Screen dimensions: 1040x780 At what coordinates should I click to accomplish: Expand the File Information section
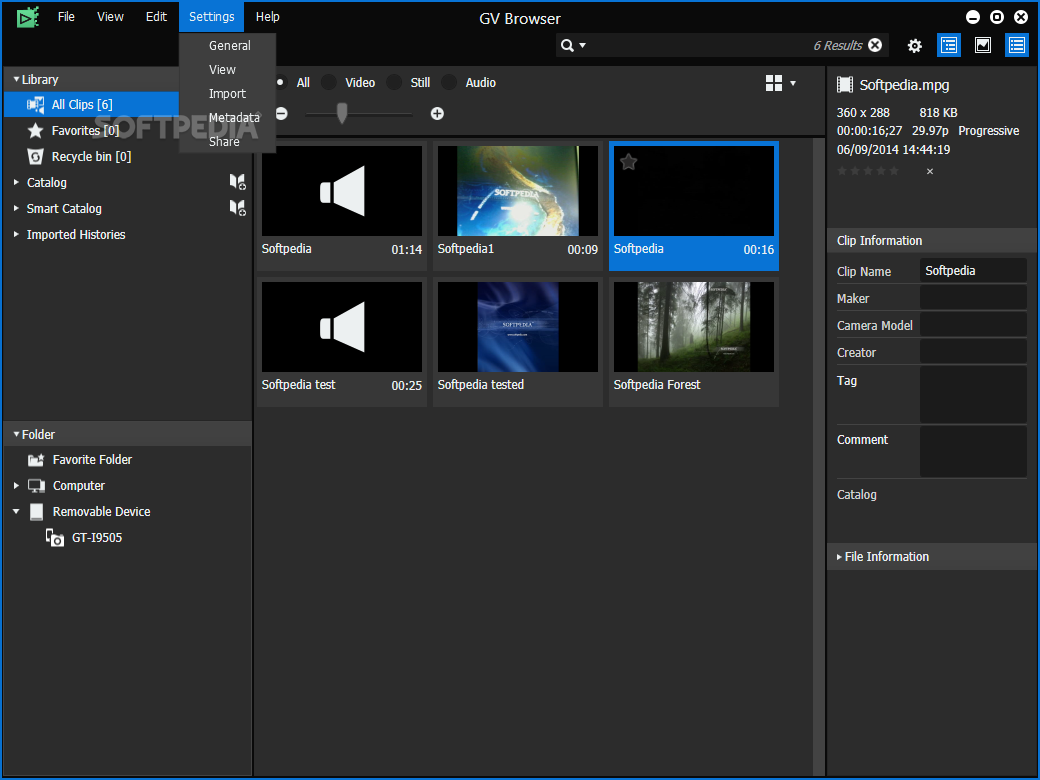point(839,557)
